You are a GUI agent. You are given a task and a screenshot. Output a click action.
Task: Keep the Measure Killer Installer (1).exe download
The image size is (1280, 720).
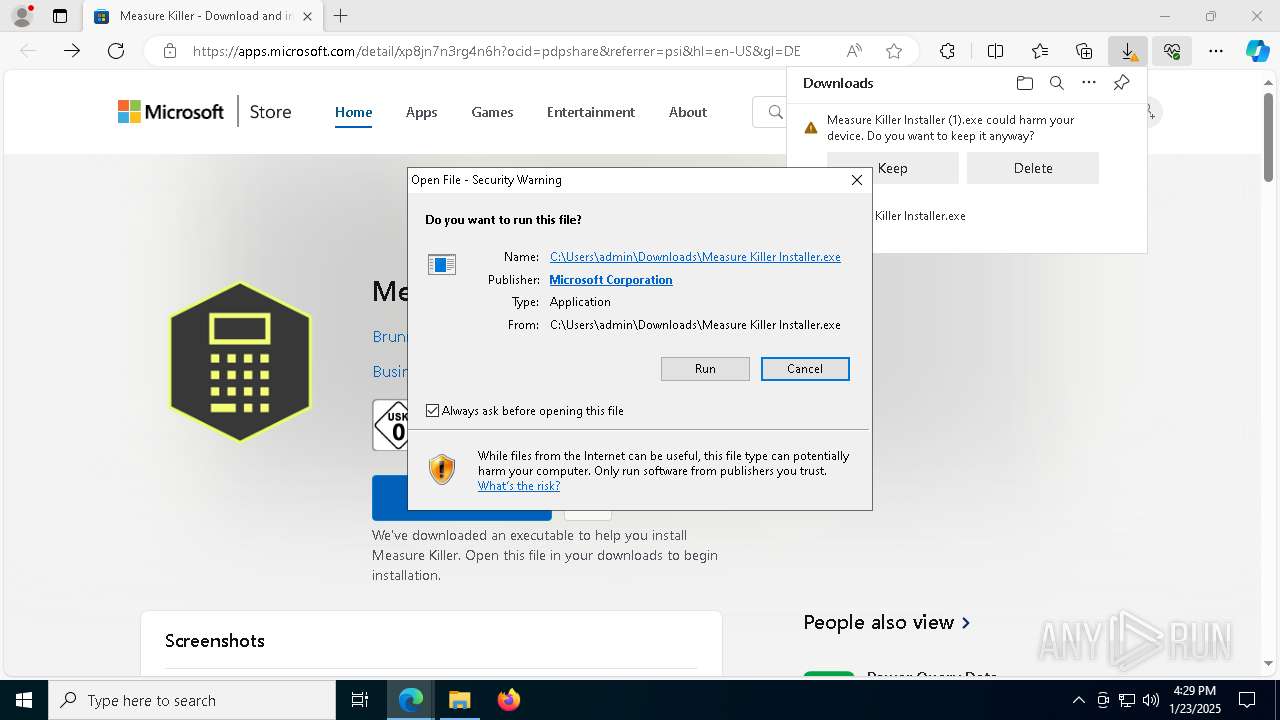tap(893, 168)
